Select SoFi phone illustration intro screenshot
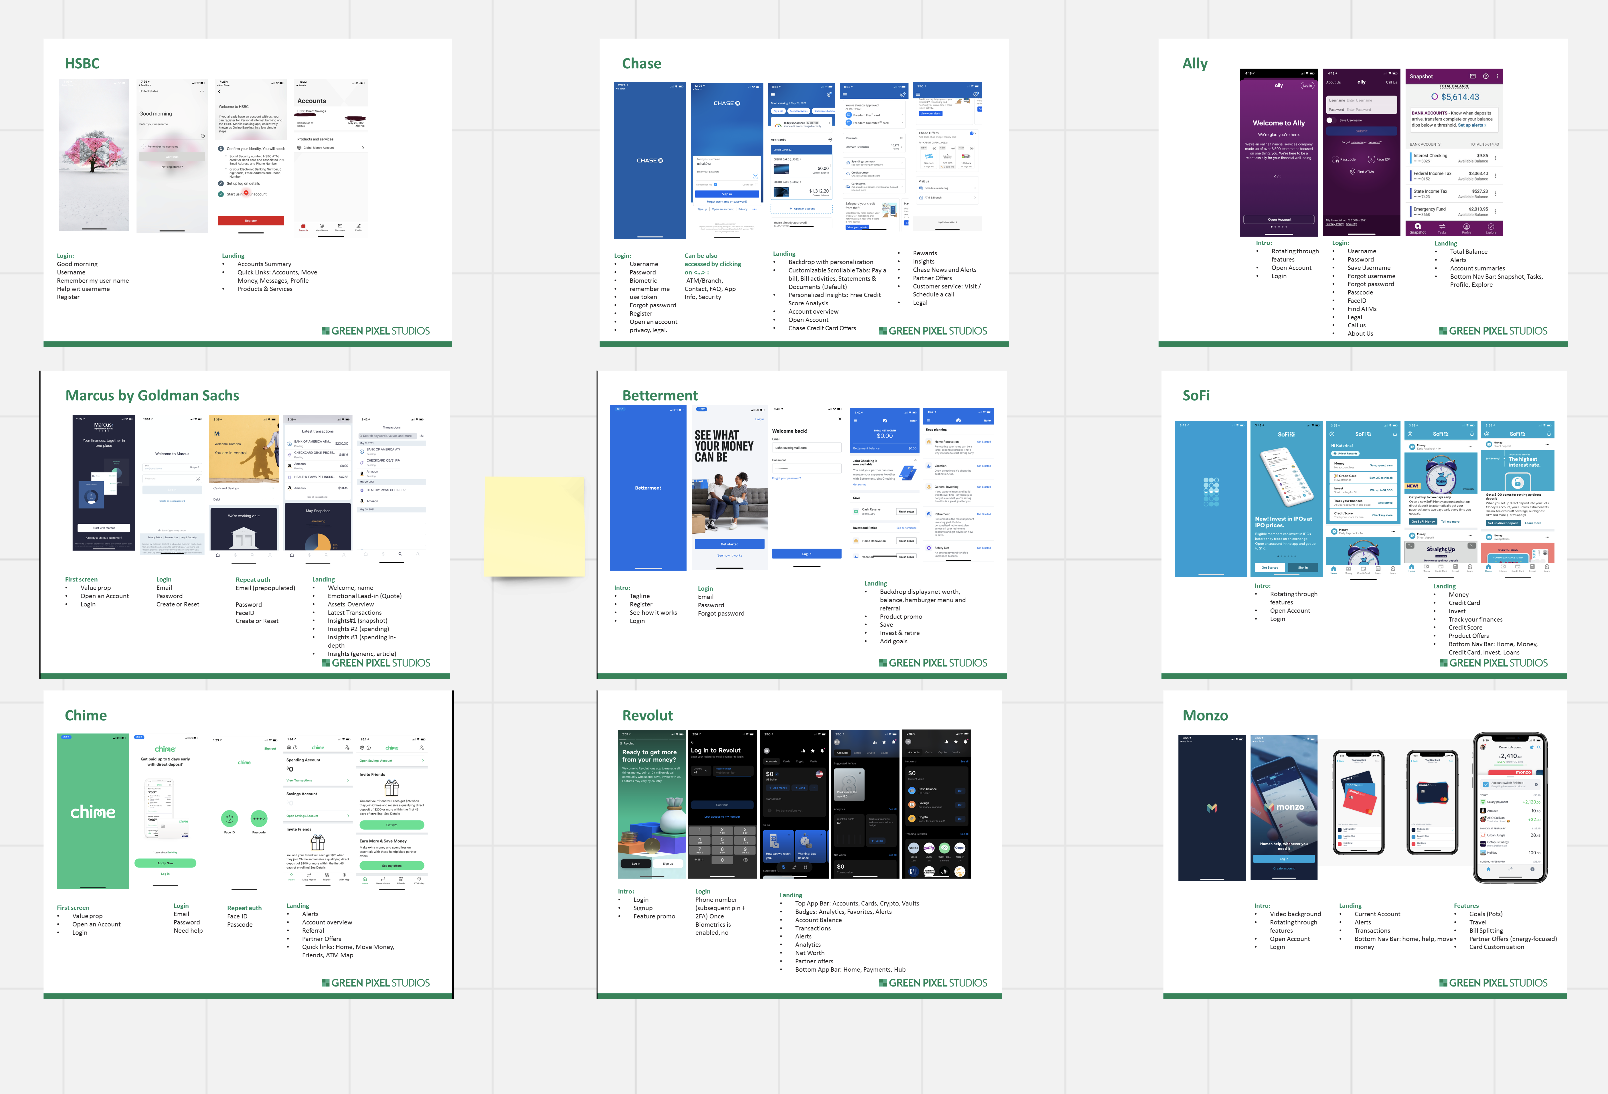1608x1094 pixels. pos(1287,499)
